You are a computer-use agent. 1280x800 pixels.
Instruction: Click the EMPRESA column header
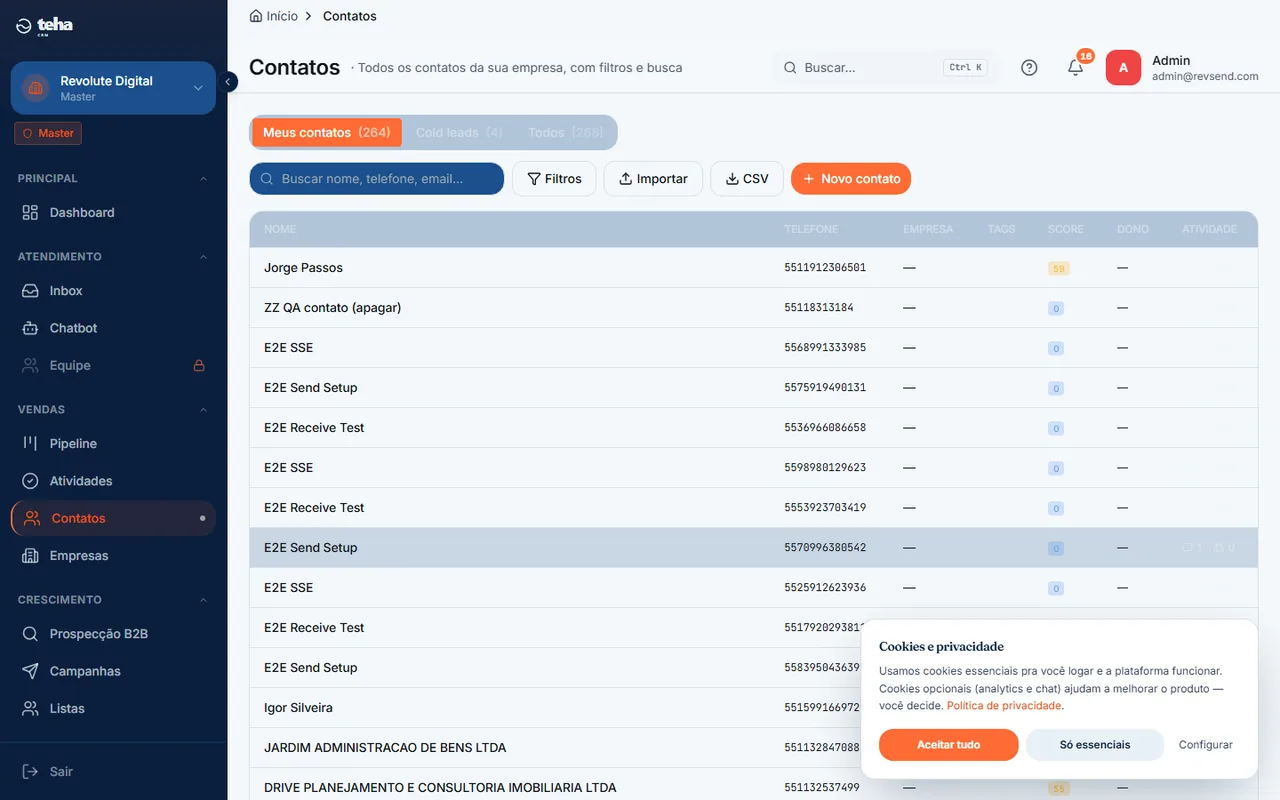928,229
